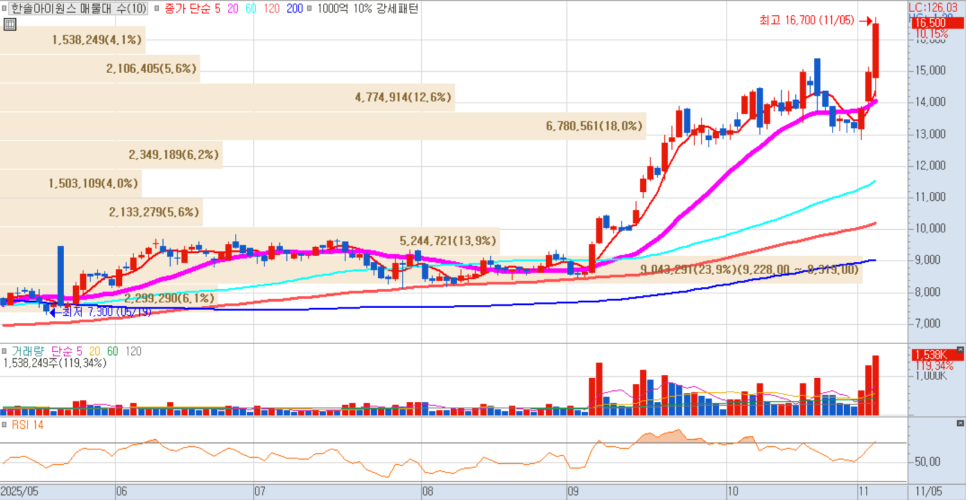The image size is (966, 500).
Task: Click the salmon 120 price moving average period
Action: point(272,9)
